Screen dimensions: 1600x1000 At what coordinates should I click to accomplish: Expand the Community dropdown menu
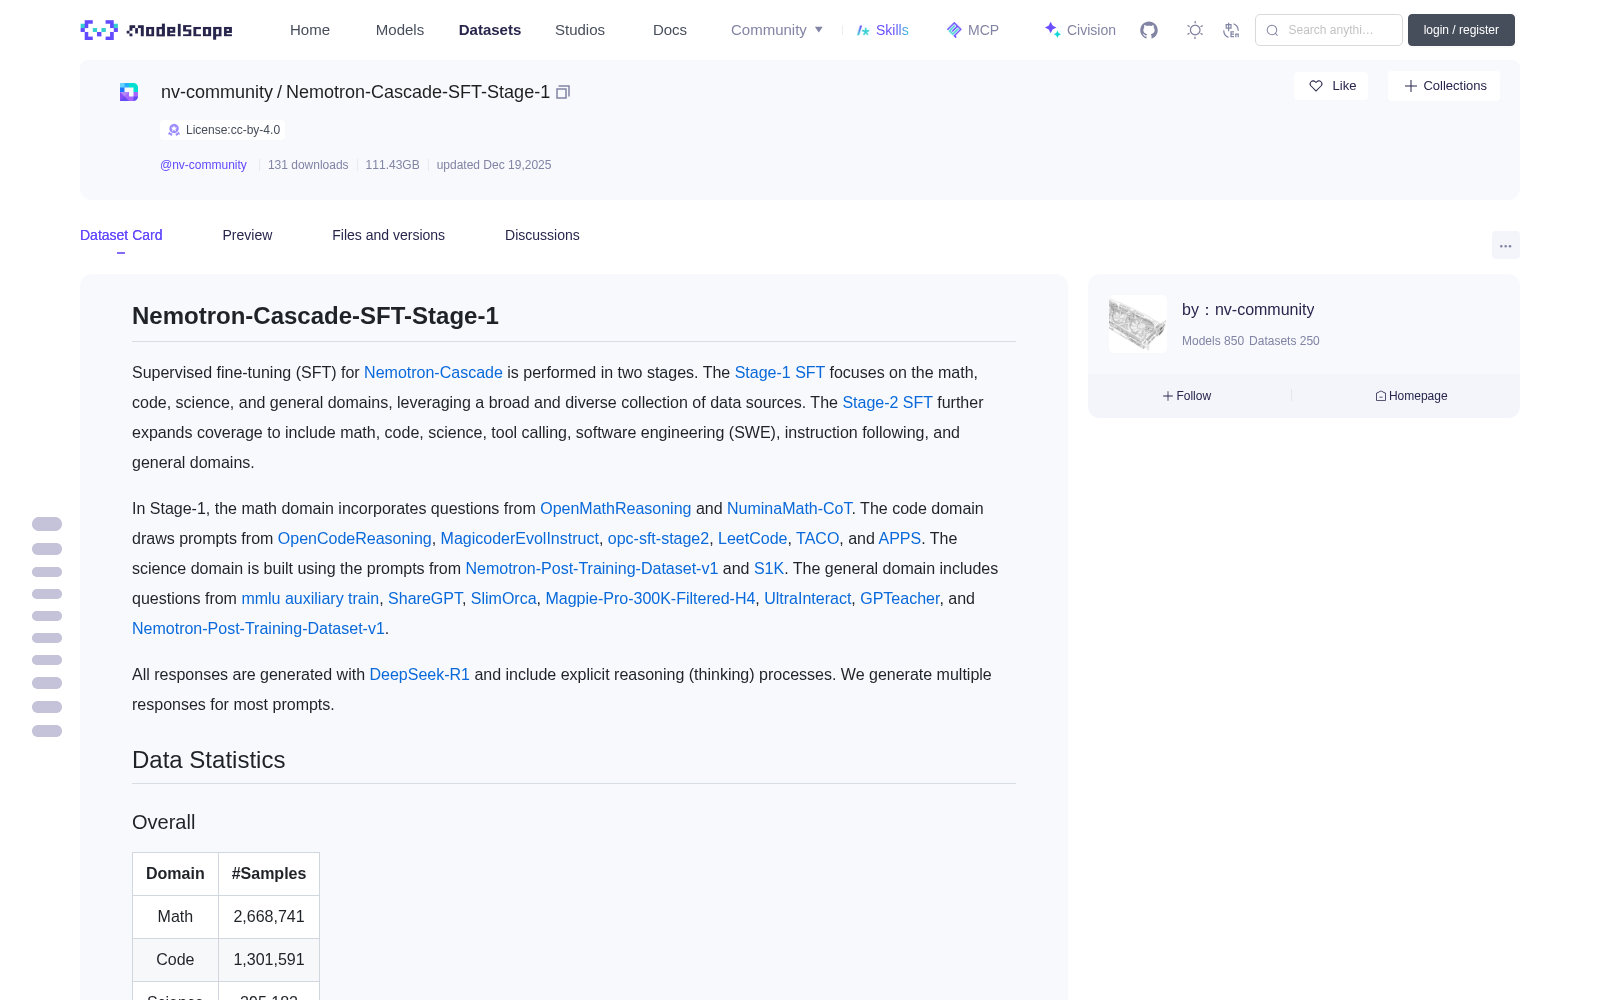click(x=777, y=30)
